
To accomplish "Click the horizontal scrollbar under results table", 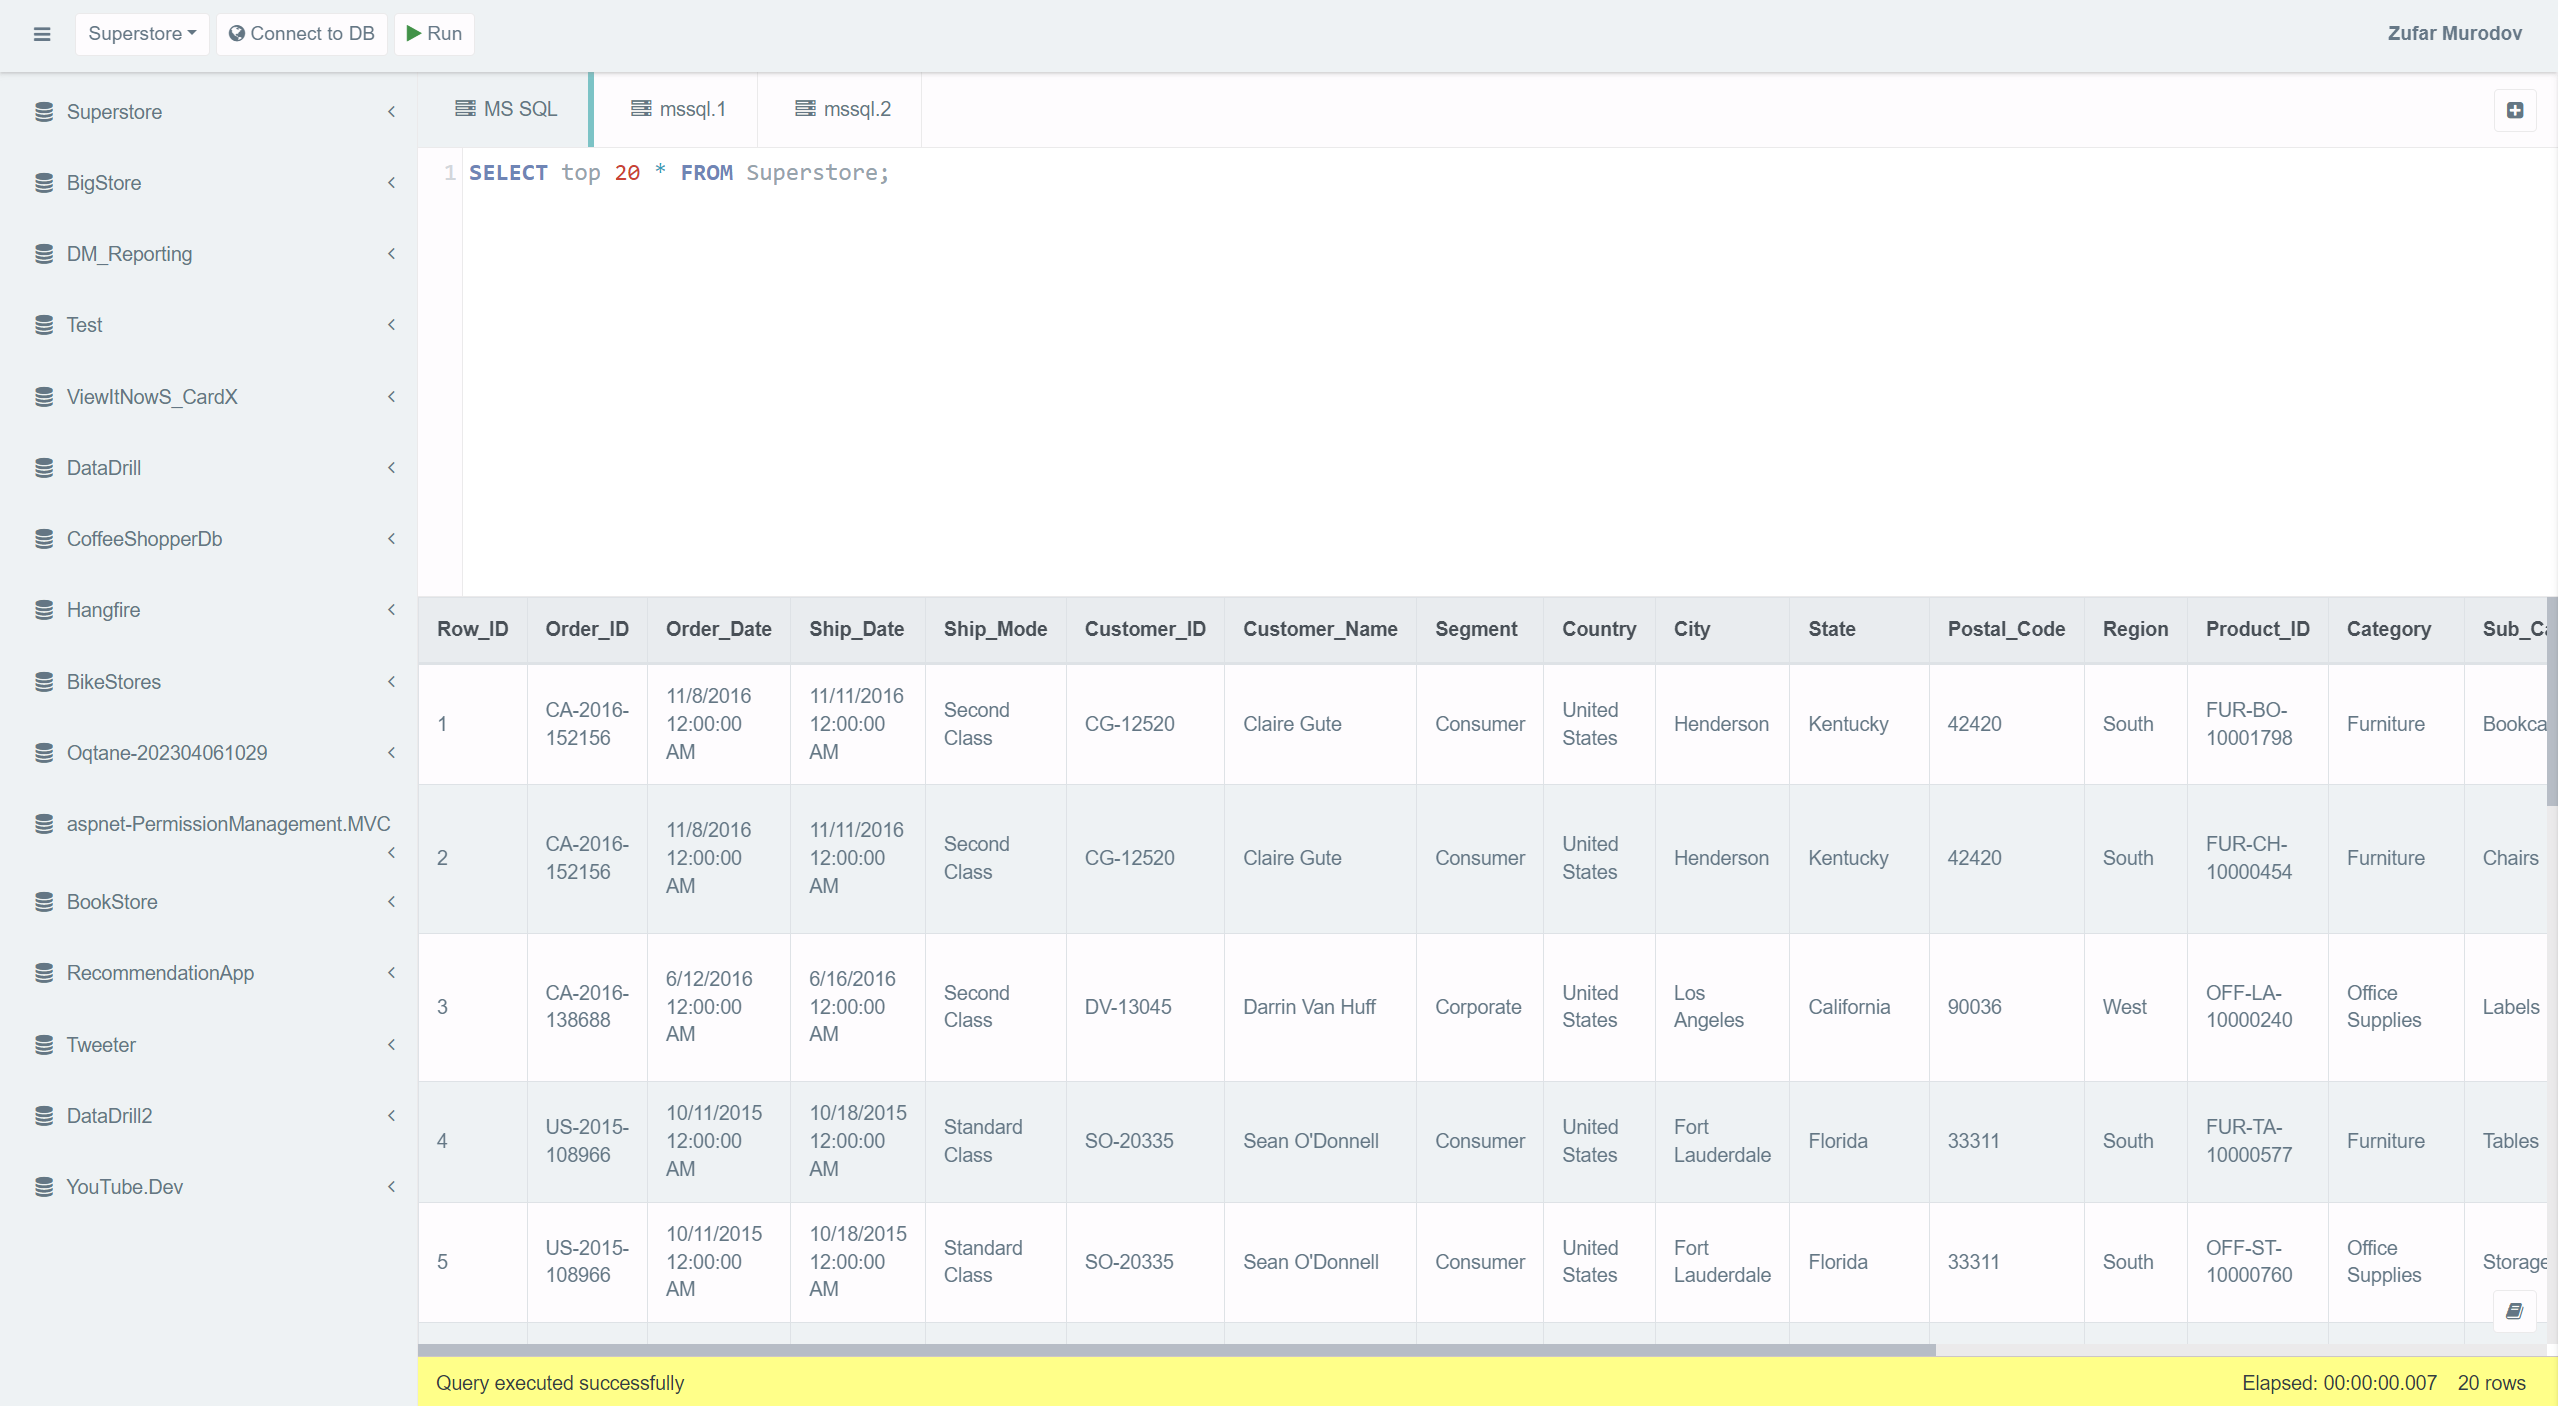I will coord(1176,1350).
